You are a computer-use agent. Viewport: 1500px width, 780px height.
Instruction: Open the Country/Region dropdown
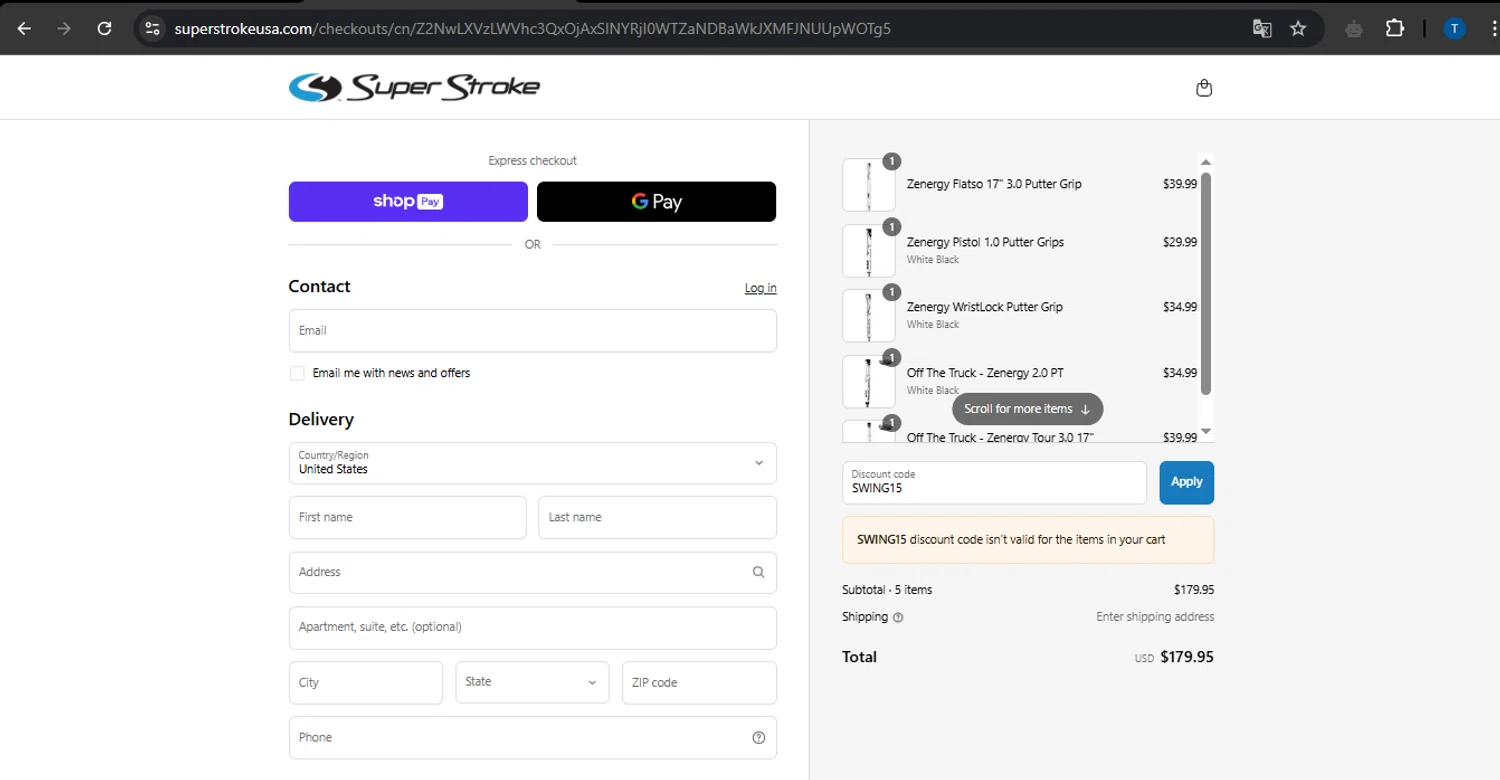(x=532, y=463)
